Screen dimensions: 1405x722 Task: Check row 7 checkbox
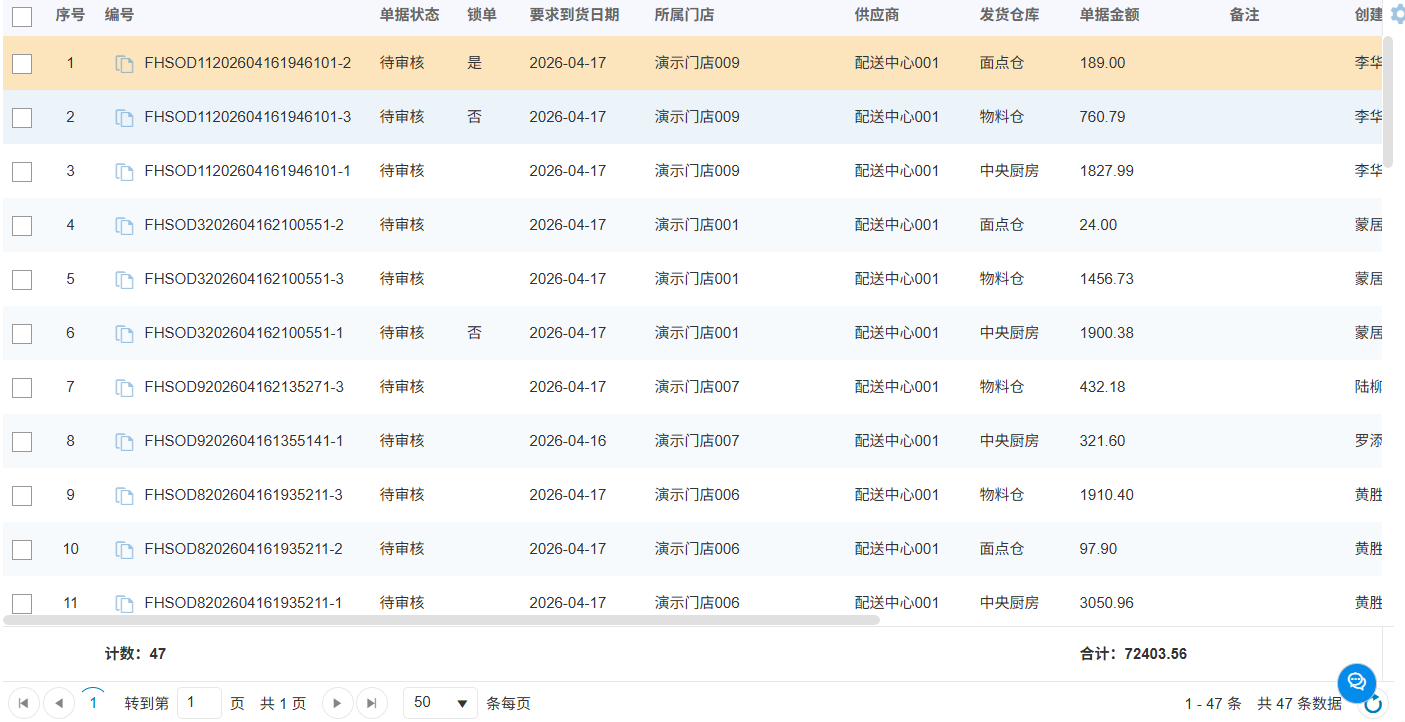coord(22,388)
